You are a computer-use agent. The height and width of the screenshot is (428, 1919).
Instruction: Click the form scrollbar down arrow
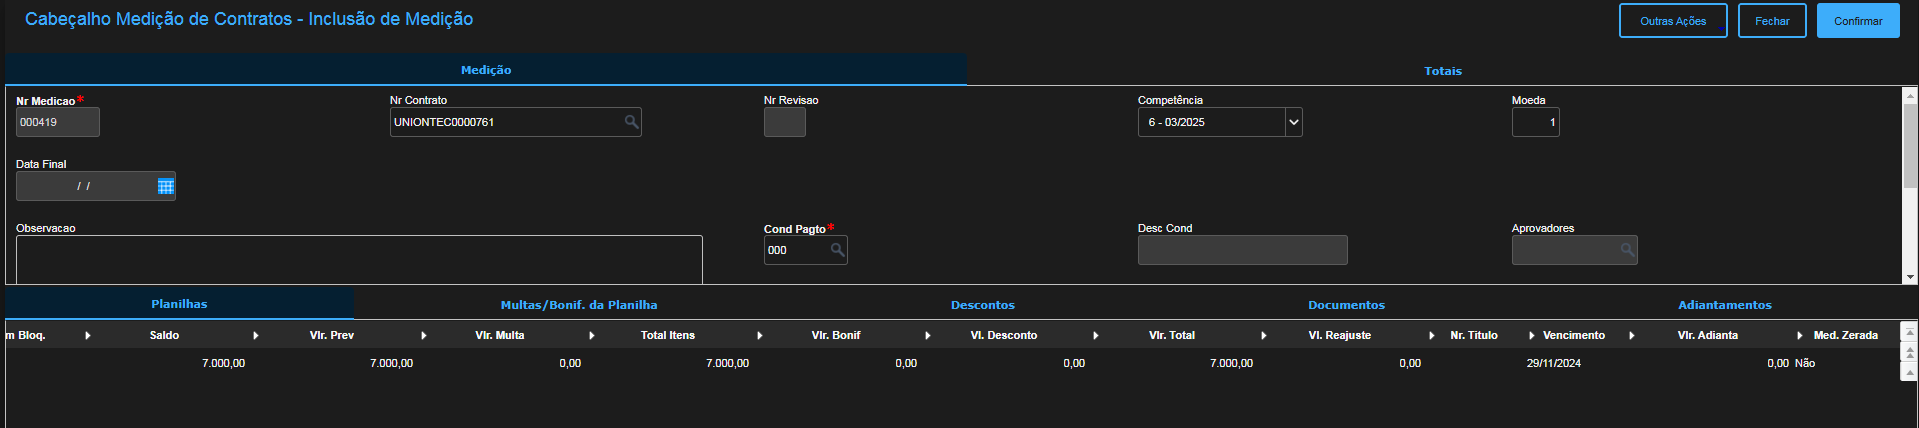(x=1910, y=277)
